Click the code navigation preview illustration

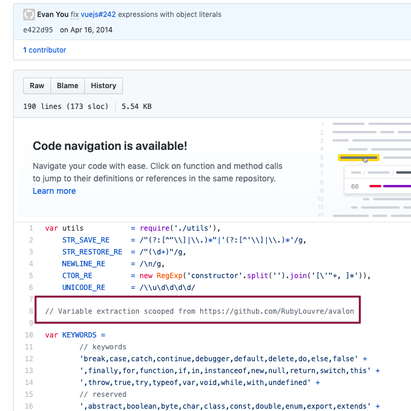(x=365, y=169)
